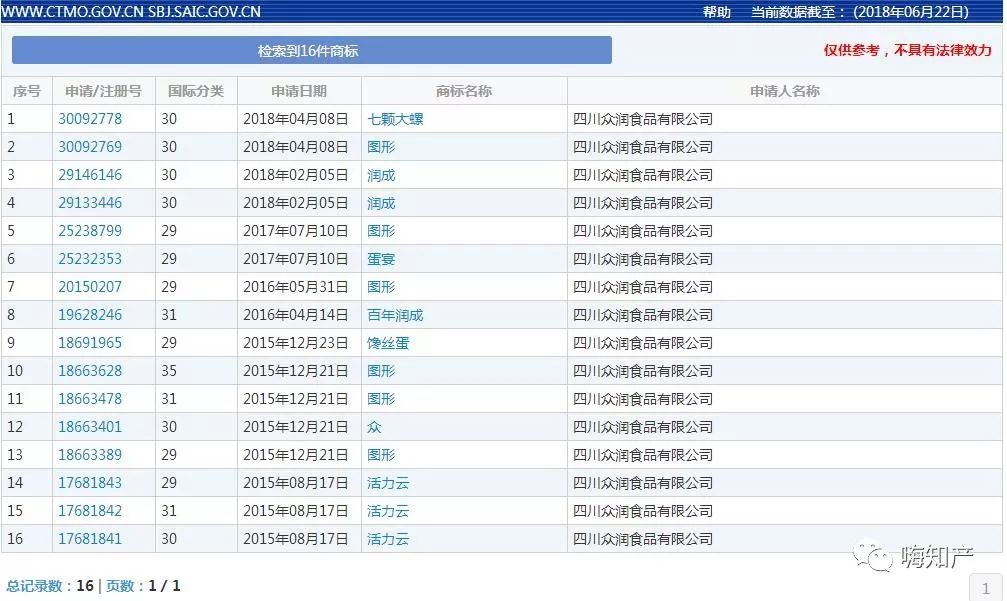Select applicant 四川众润食品有限公司 in row 1

click(643, 119)
